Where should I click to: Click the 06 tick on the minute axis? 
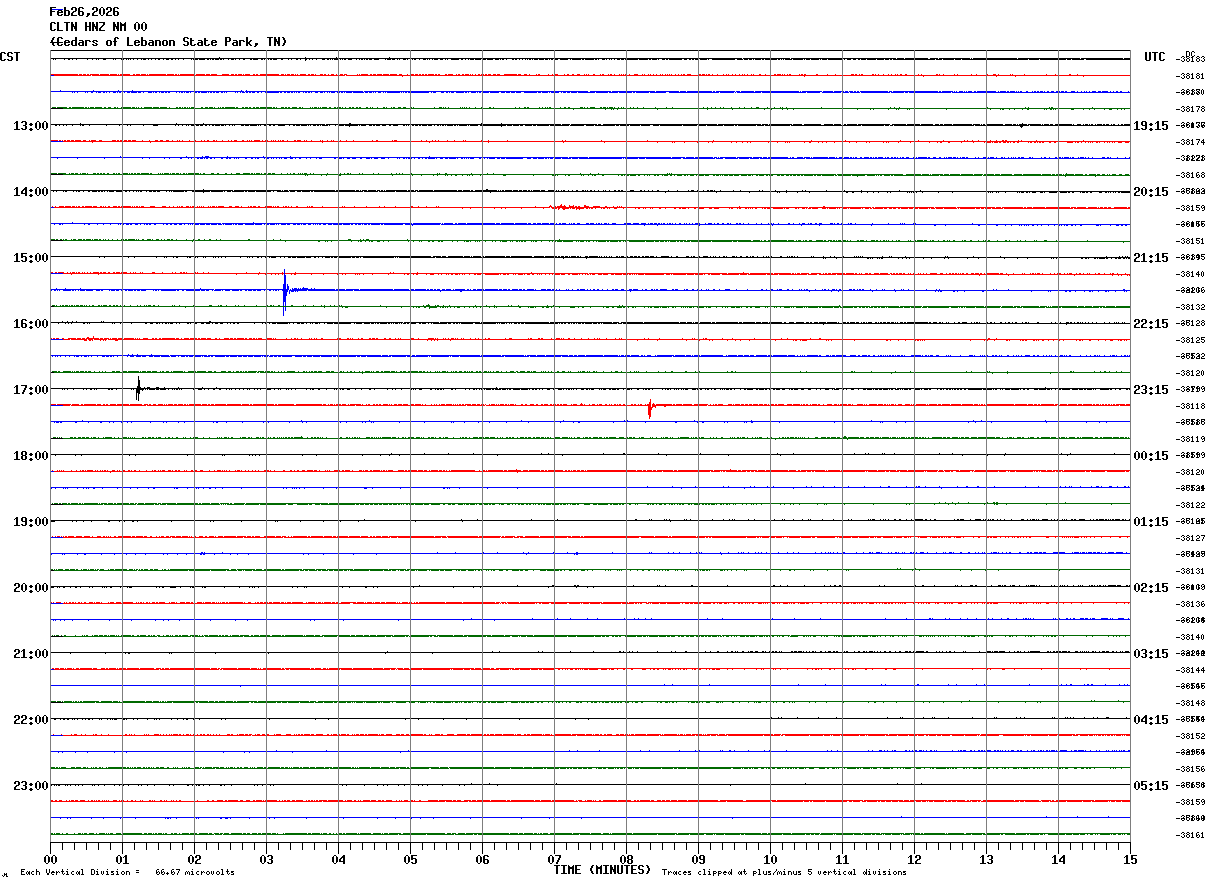click(482, 859)
